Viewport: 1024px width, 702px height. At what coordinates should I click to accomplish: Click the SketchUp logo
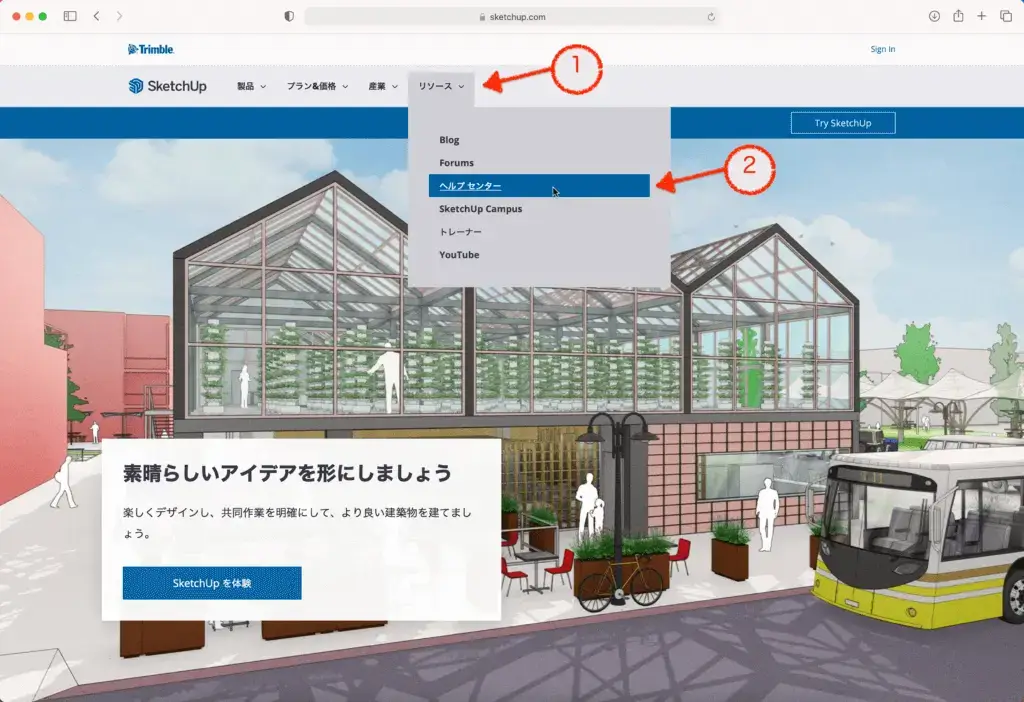click(167, 87)
